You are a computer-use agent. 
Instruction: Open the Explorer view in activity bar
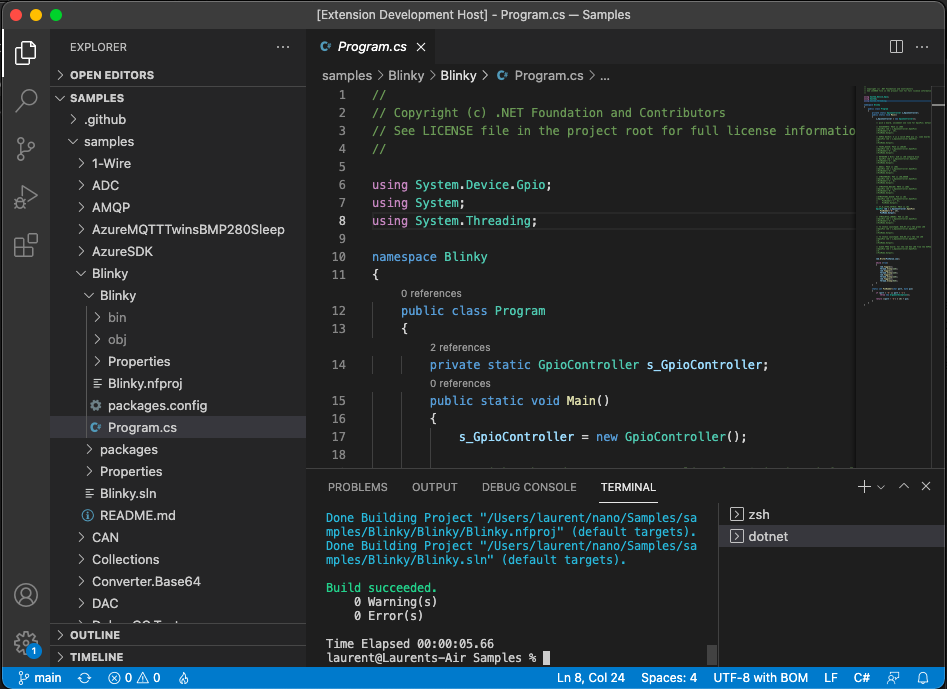25,53
